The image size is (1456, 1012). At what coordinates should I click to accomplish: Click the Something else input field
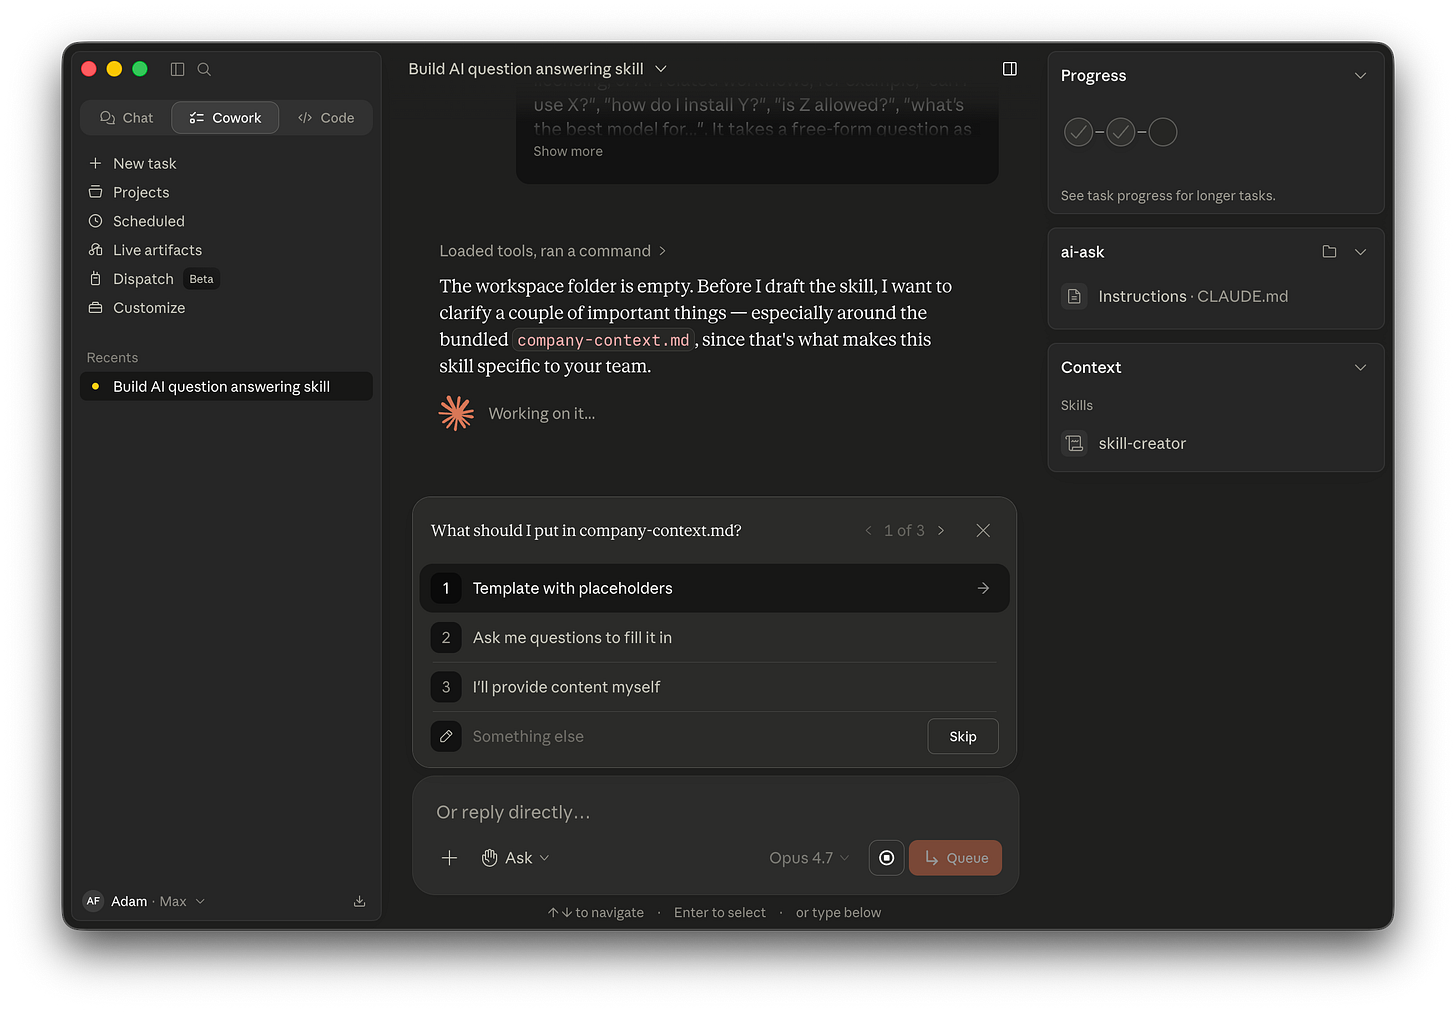[695, 736]
